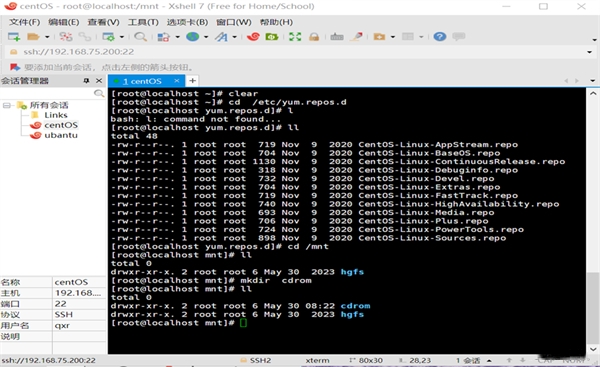Open the 窗口(W) menu
The width and height of the screenshot is (600, 367).
pos(233,22)
